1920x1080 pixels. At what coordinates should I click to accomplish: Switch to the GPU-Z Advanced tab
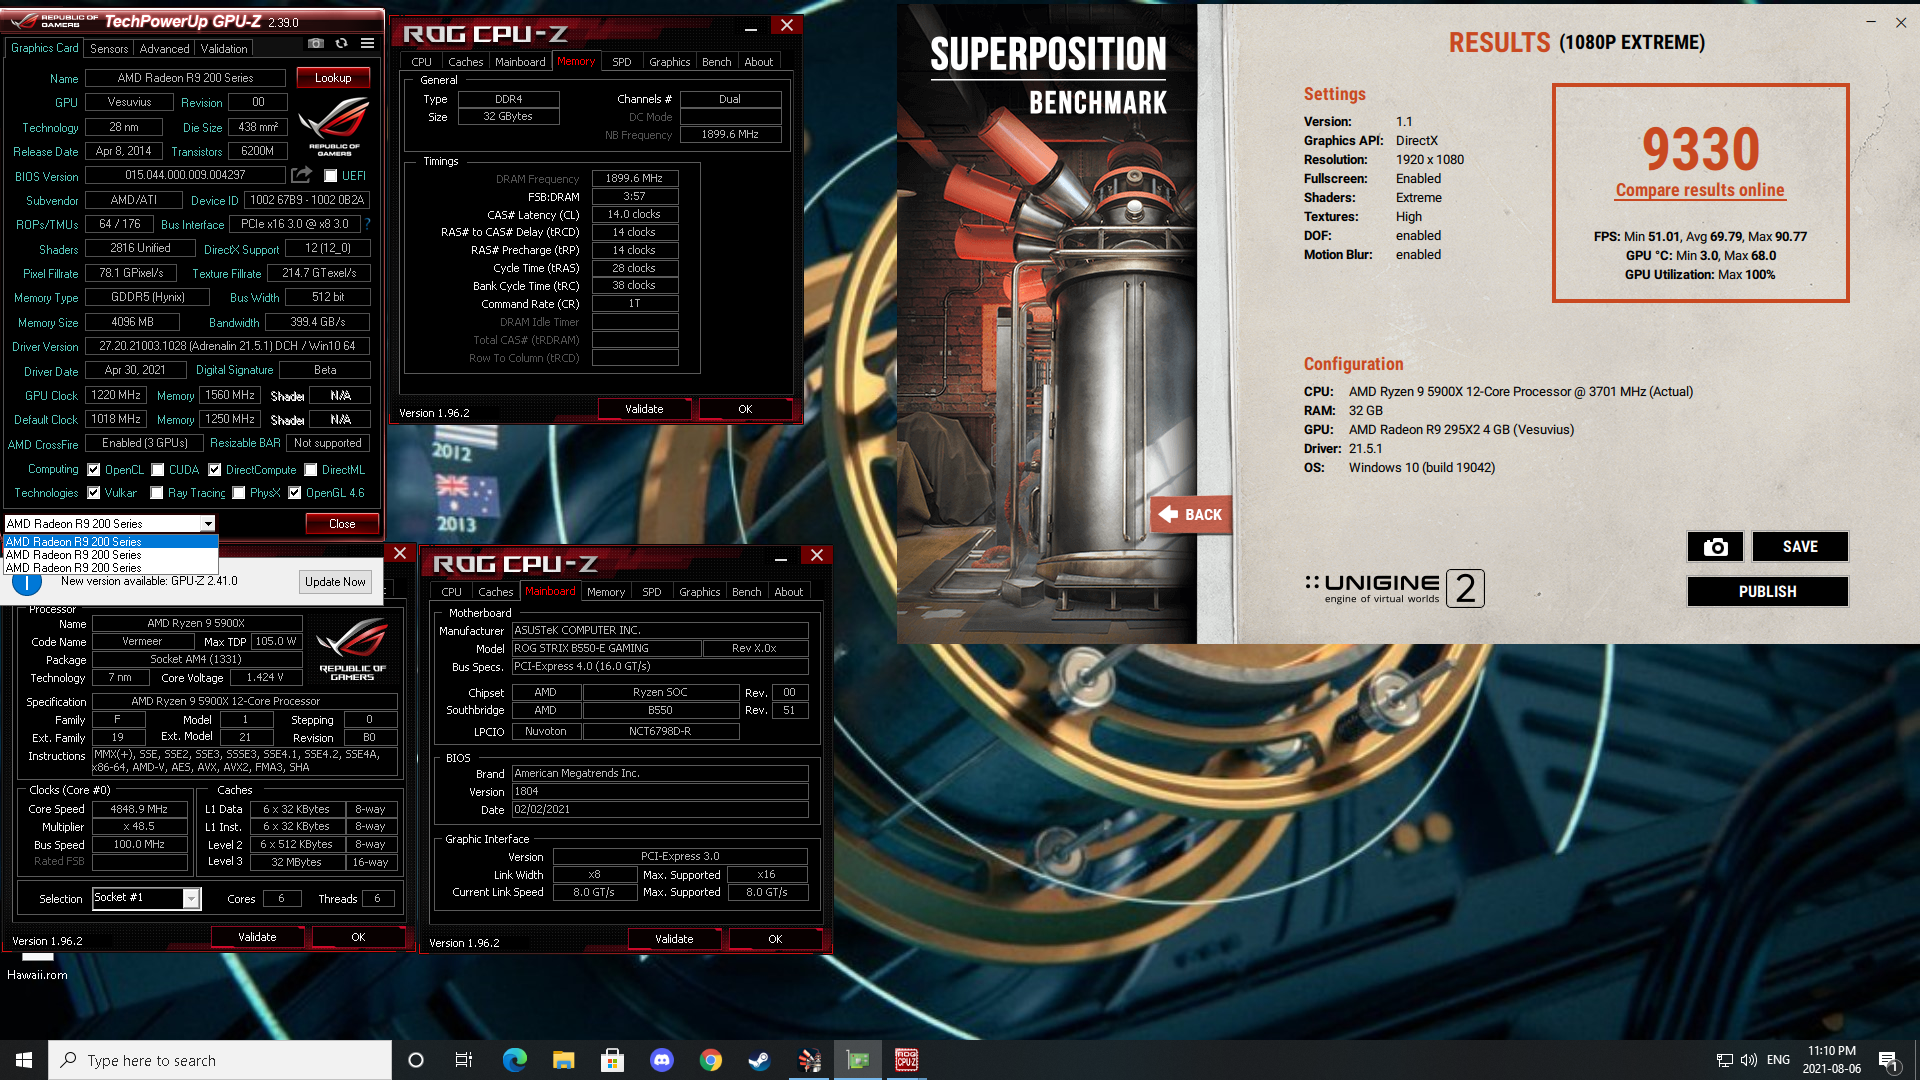(164, 48)
